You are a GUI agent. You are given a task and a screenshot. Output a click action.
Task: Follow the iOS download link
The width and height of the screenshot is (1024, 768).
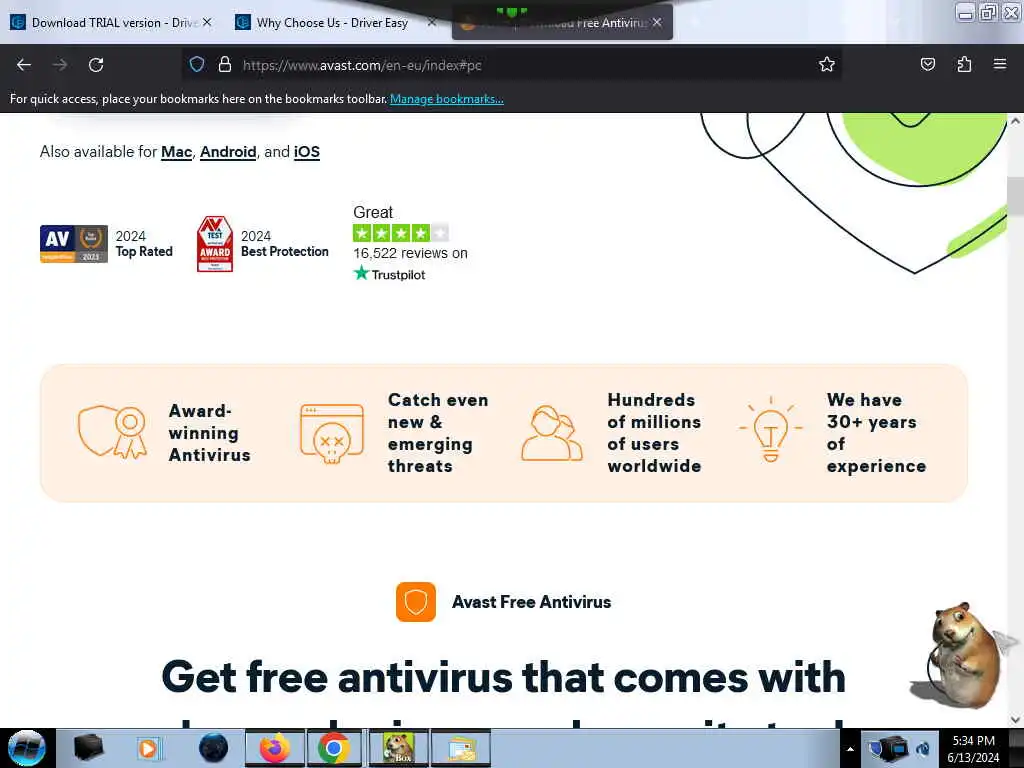[306, 152]
